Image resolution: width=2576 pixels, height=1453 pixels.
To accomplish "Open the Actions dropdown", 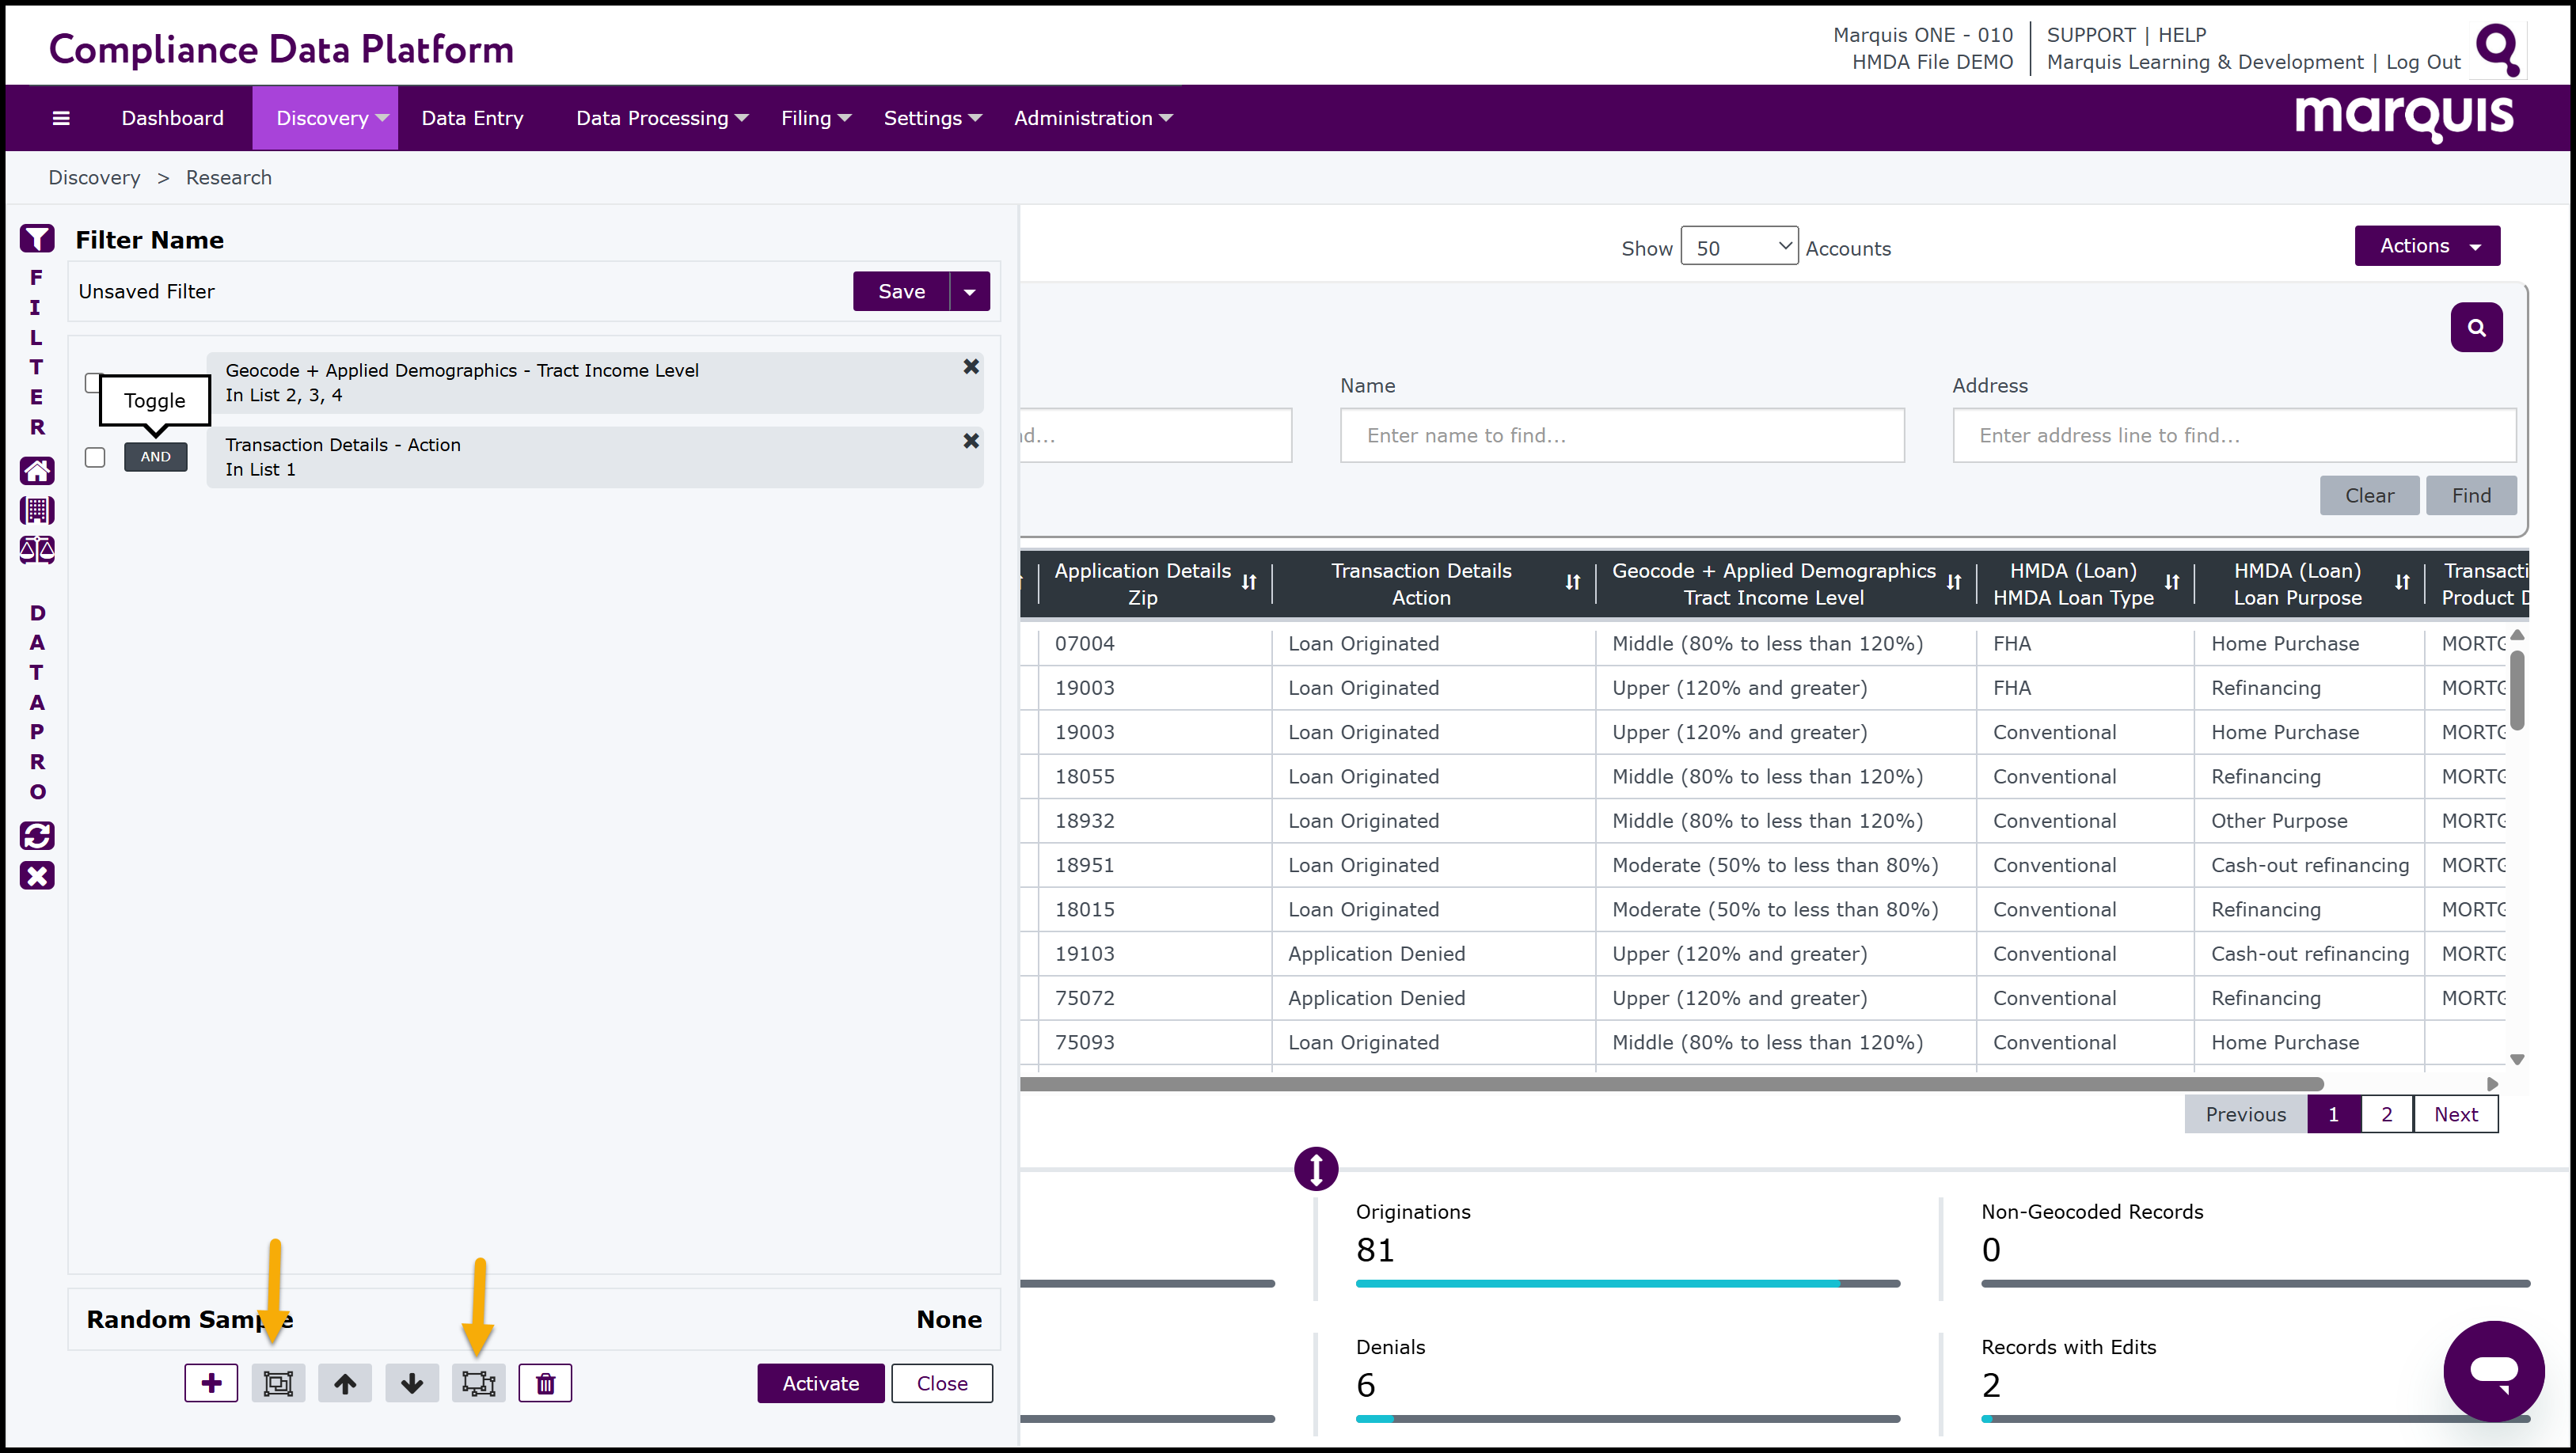I will coord(2427,246).
